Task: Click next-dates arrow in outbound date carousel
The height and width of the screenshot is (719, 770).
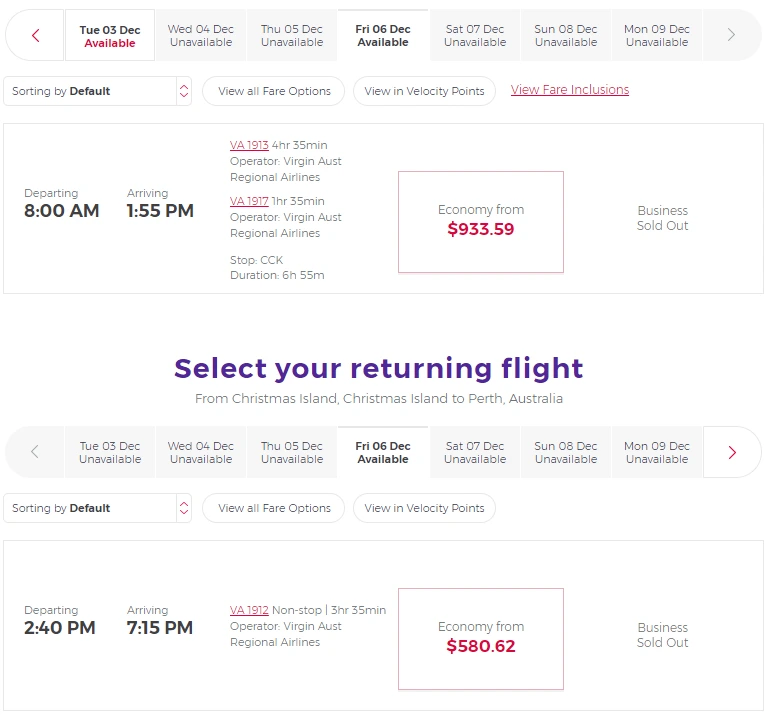Action: [x=731, y=36]
